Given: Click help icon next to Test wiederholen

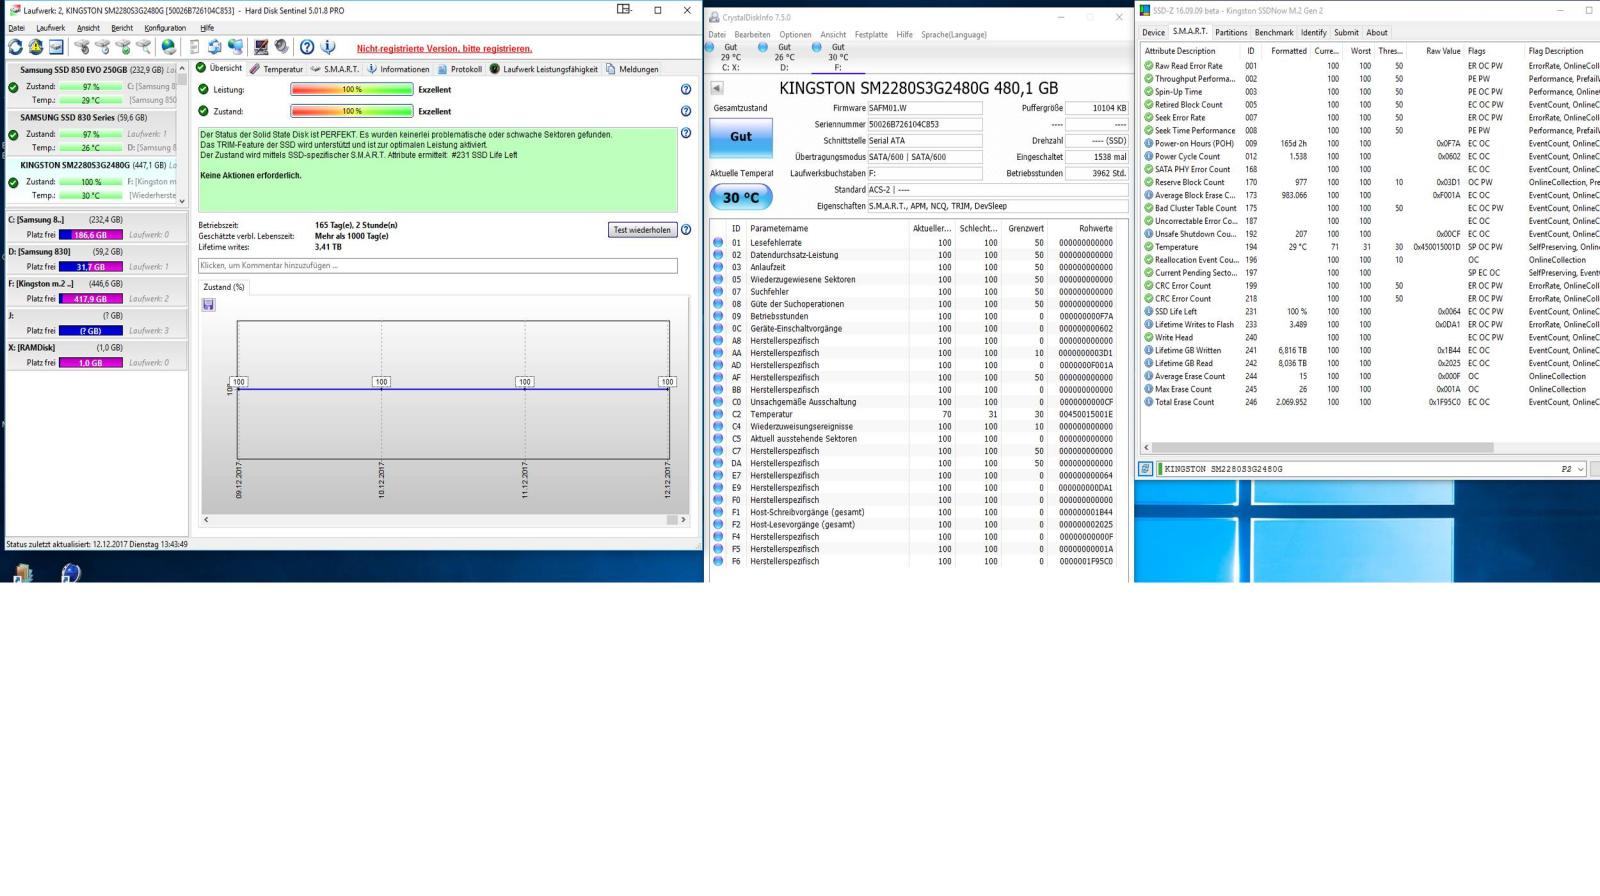Looking at the screenshot, I should pos(686,230).
